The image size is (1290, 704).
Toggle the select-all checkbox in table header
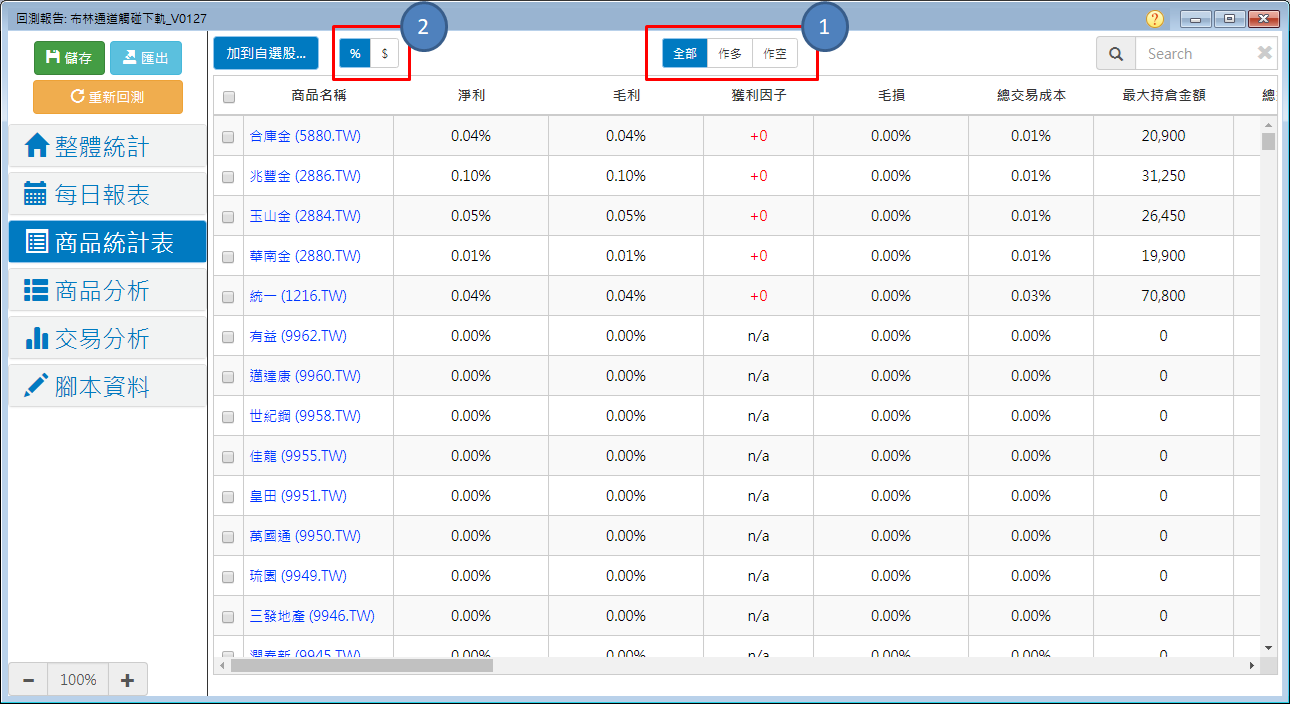coord(229,97)
